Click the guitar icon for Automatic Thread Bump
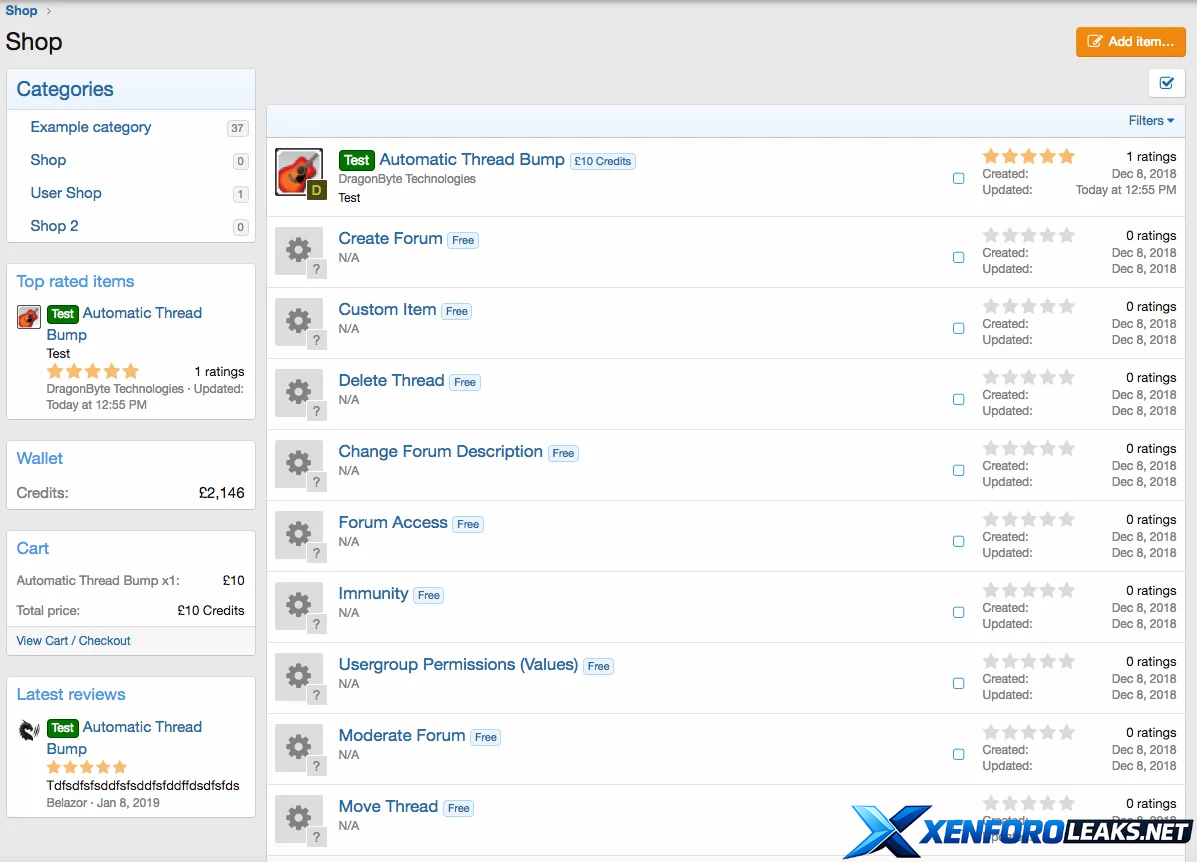 point(298,172)
